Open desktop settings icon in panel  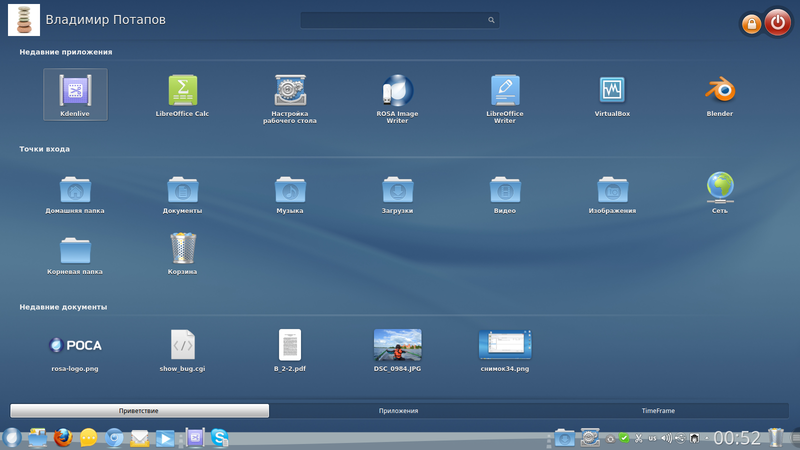point(590,437)
